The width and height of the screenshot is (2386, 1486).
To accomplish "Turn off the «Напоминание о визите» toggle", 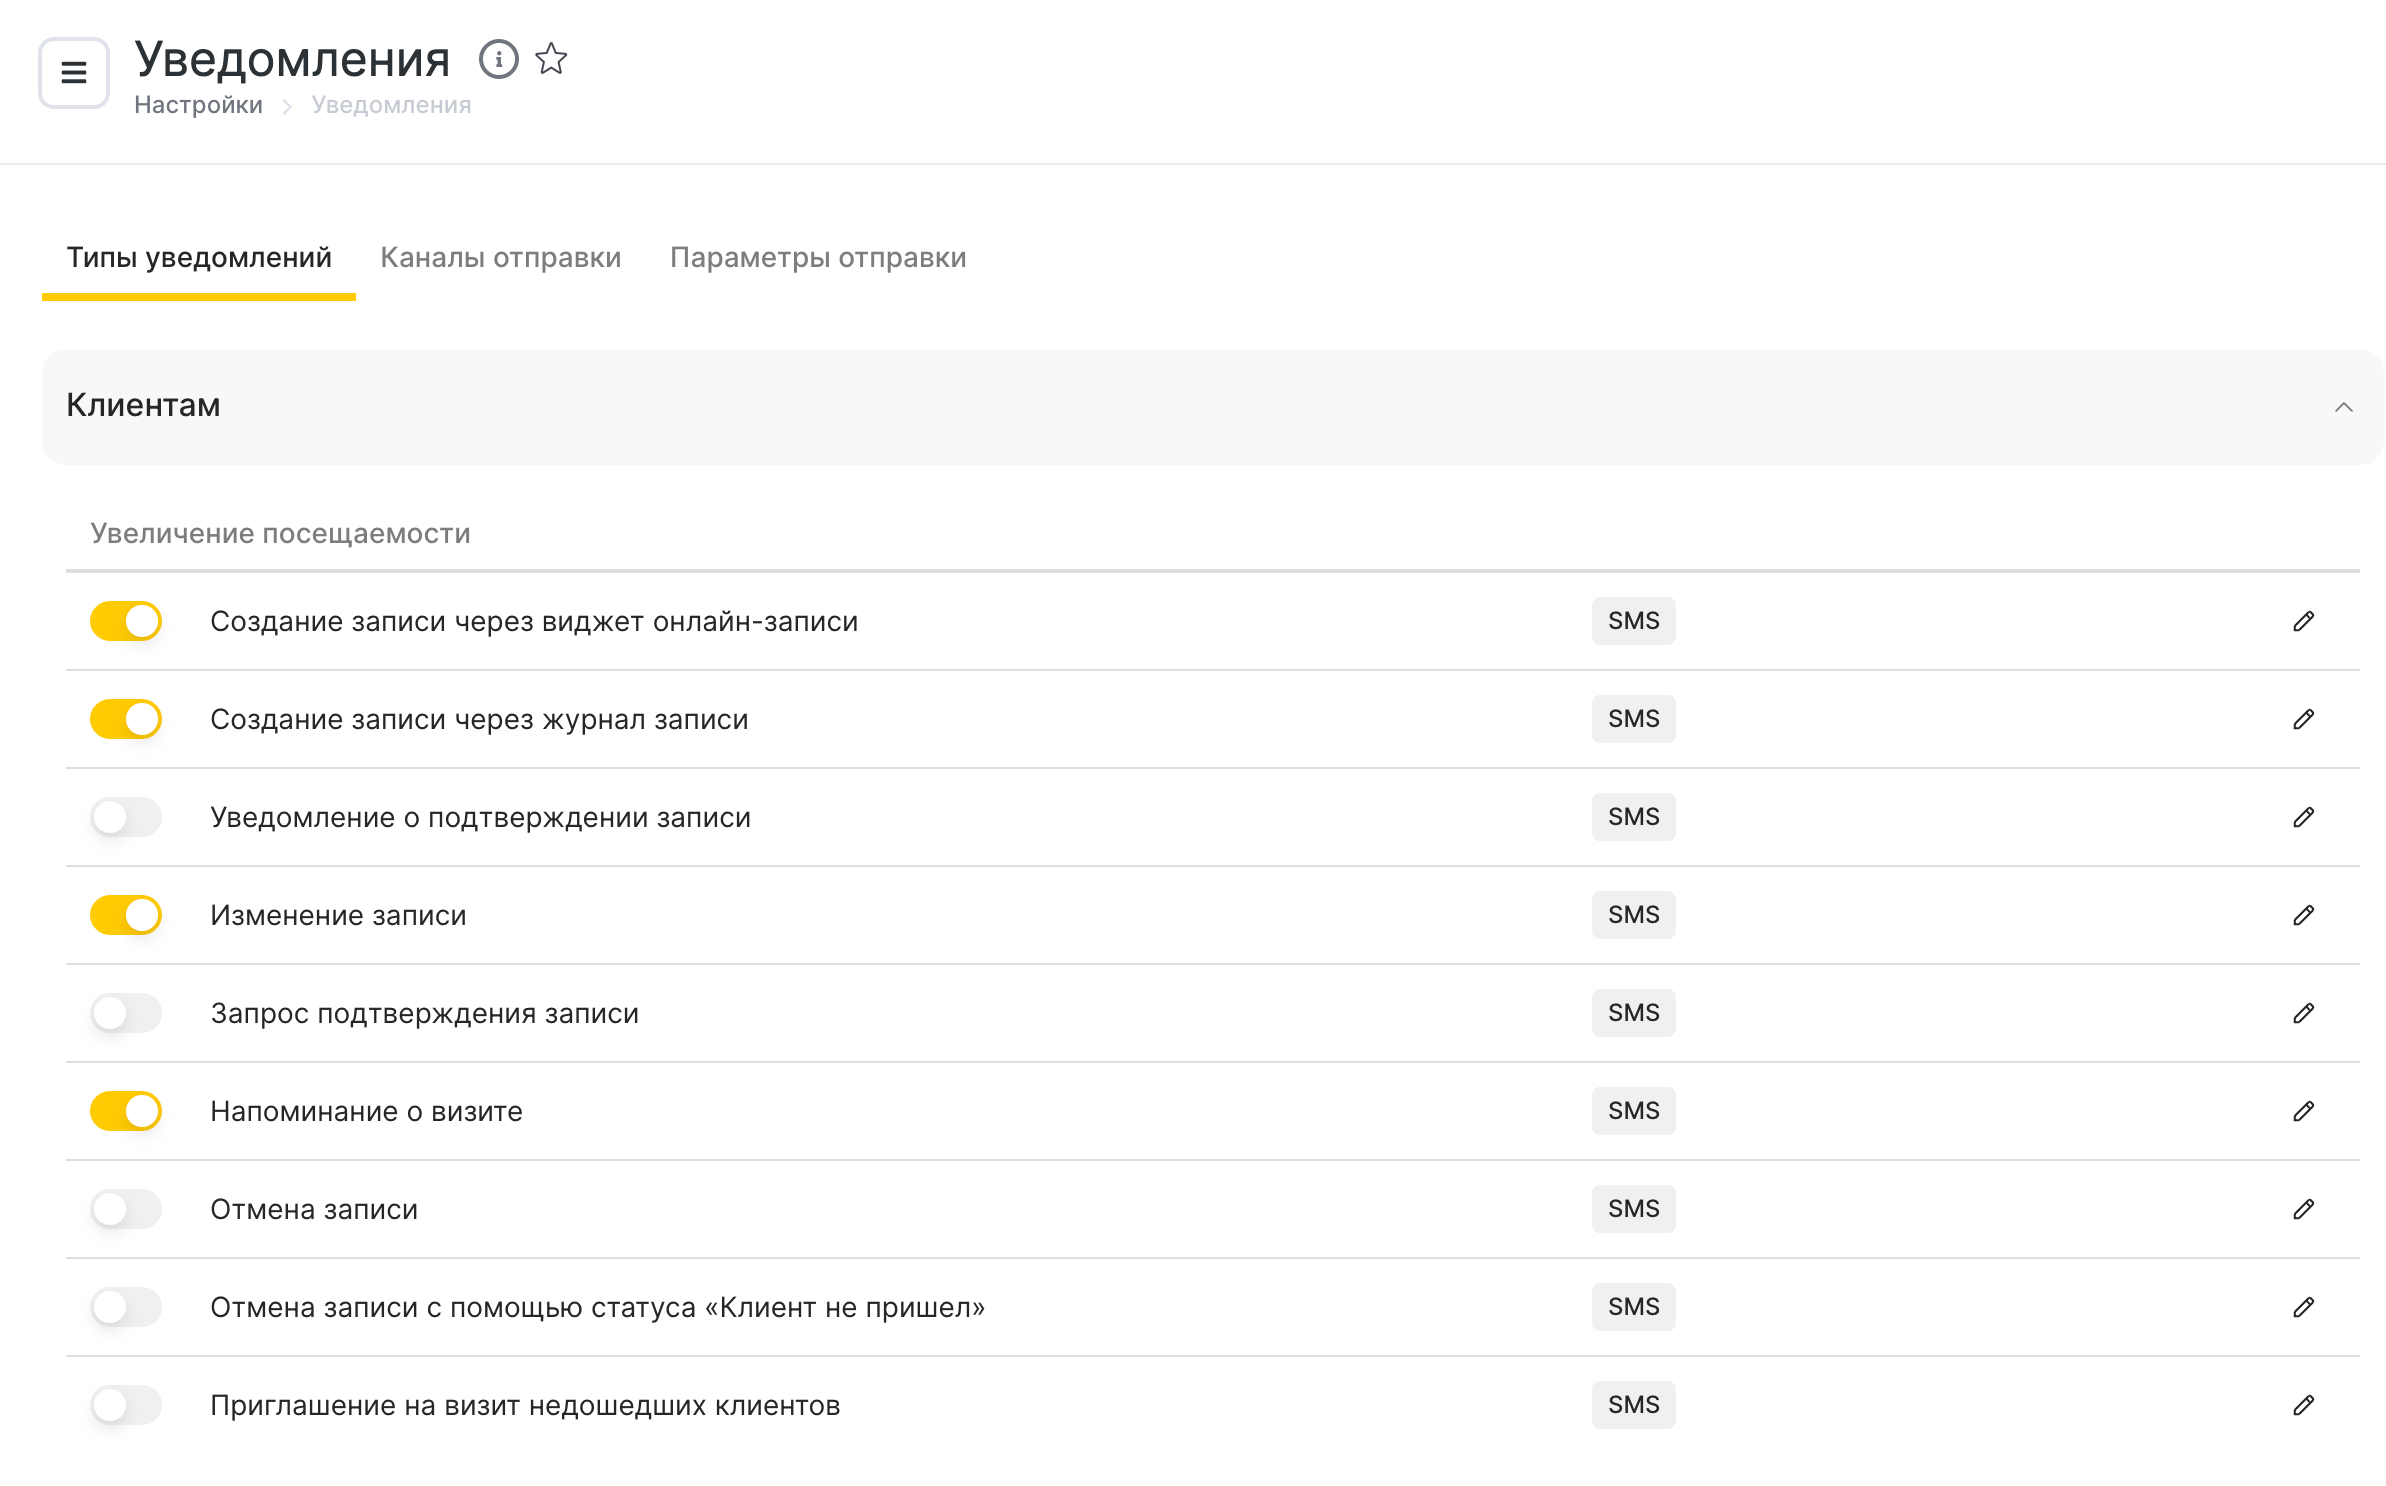I will coord(126,1111).
